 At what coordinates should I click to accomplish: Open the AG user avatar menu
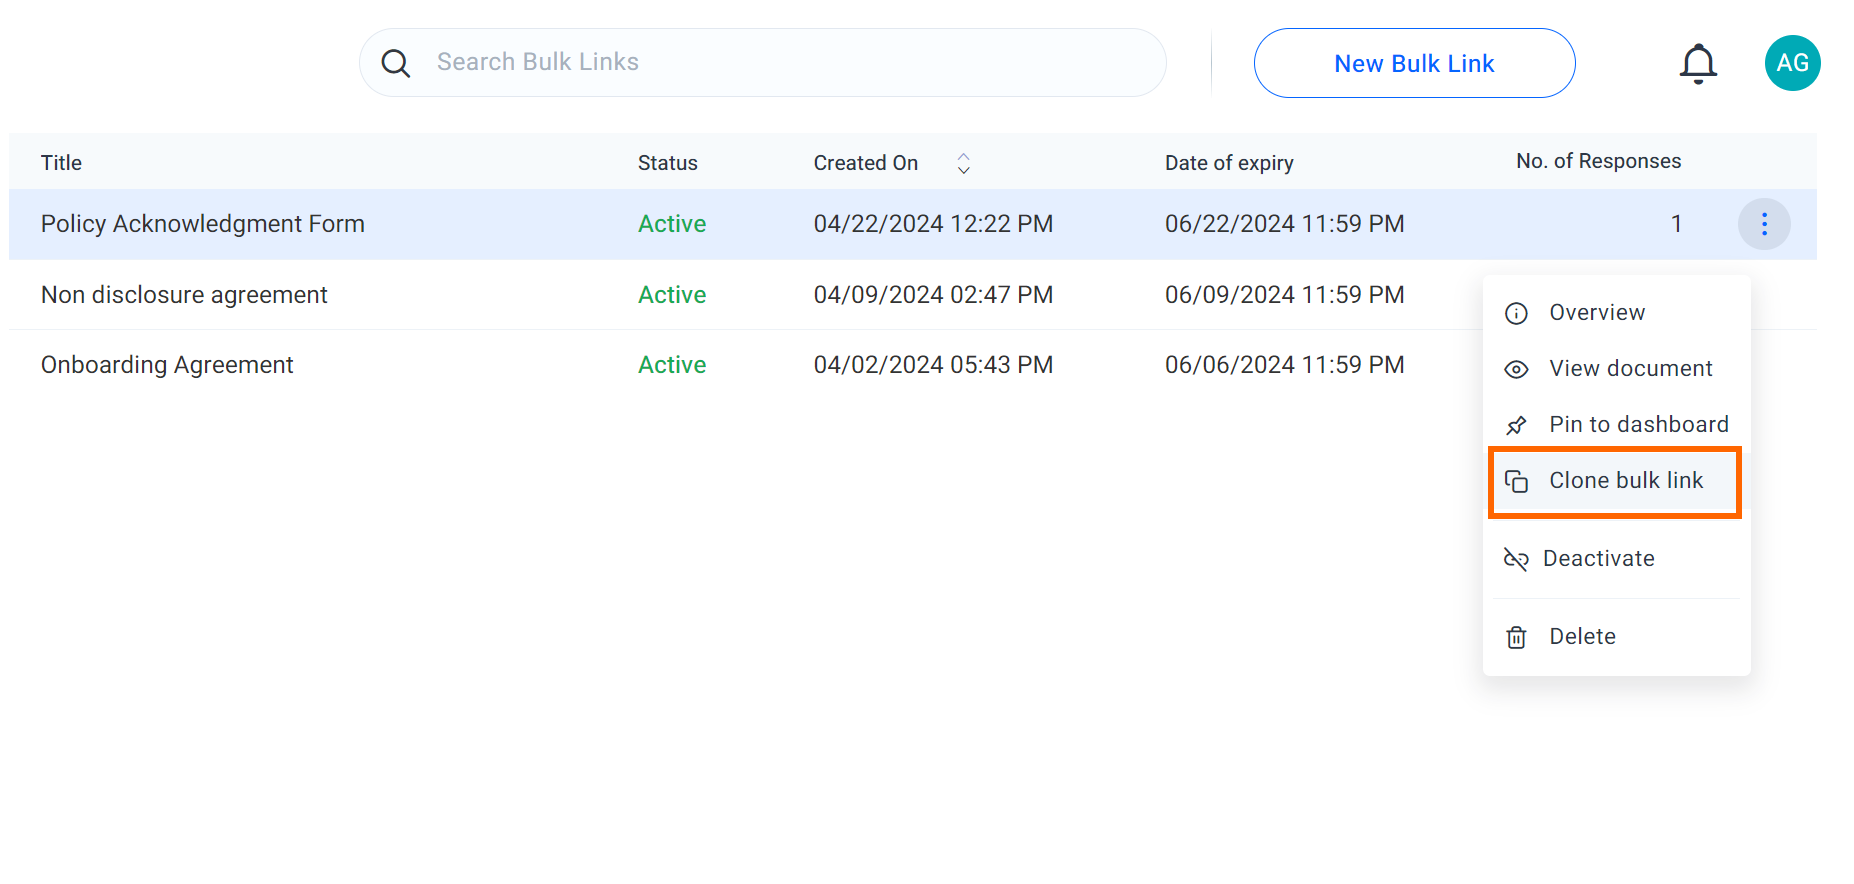point(1792,63)
